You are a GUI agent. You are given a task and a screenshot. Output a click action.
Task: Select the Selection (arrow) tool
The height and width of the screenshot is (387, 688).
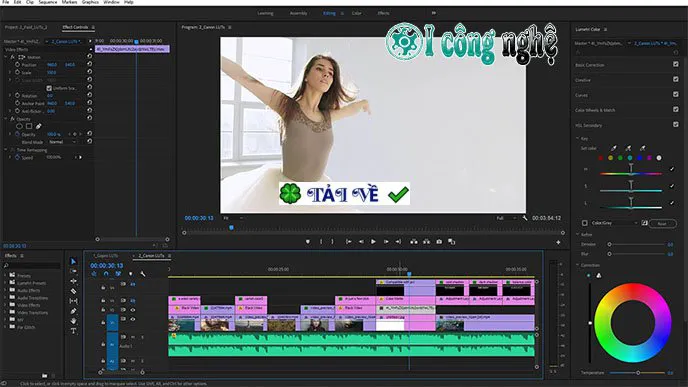(73, 262)
